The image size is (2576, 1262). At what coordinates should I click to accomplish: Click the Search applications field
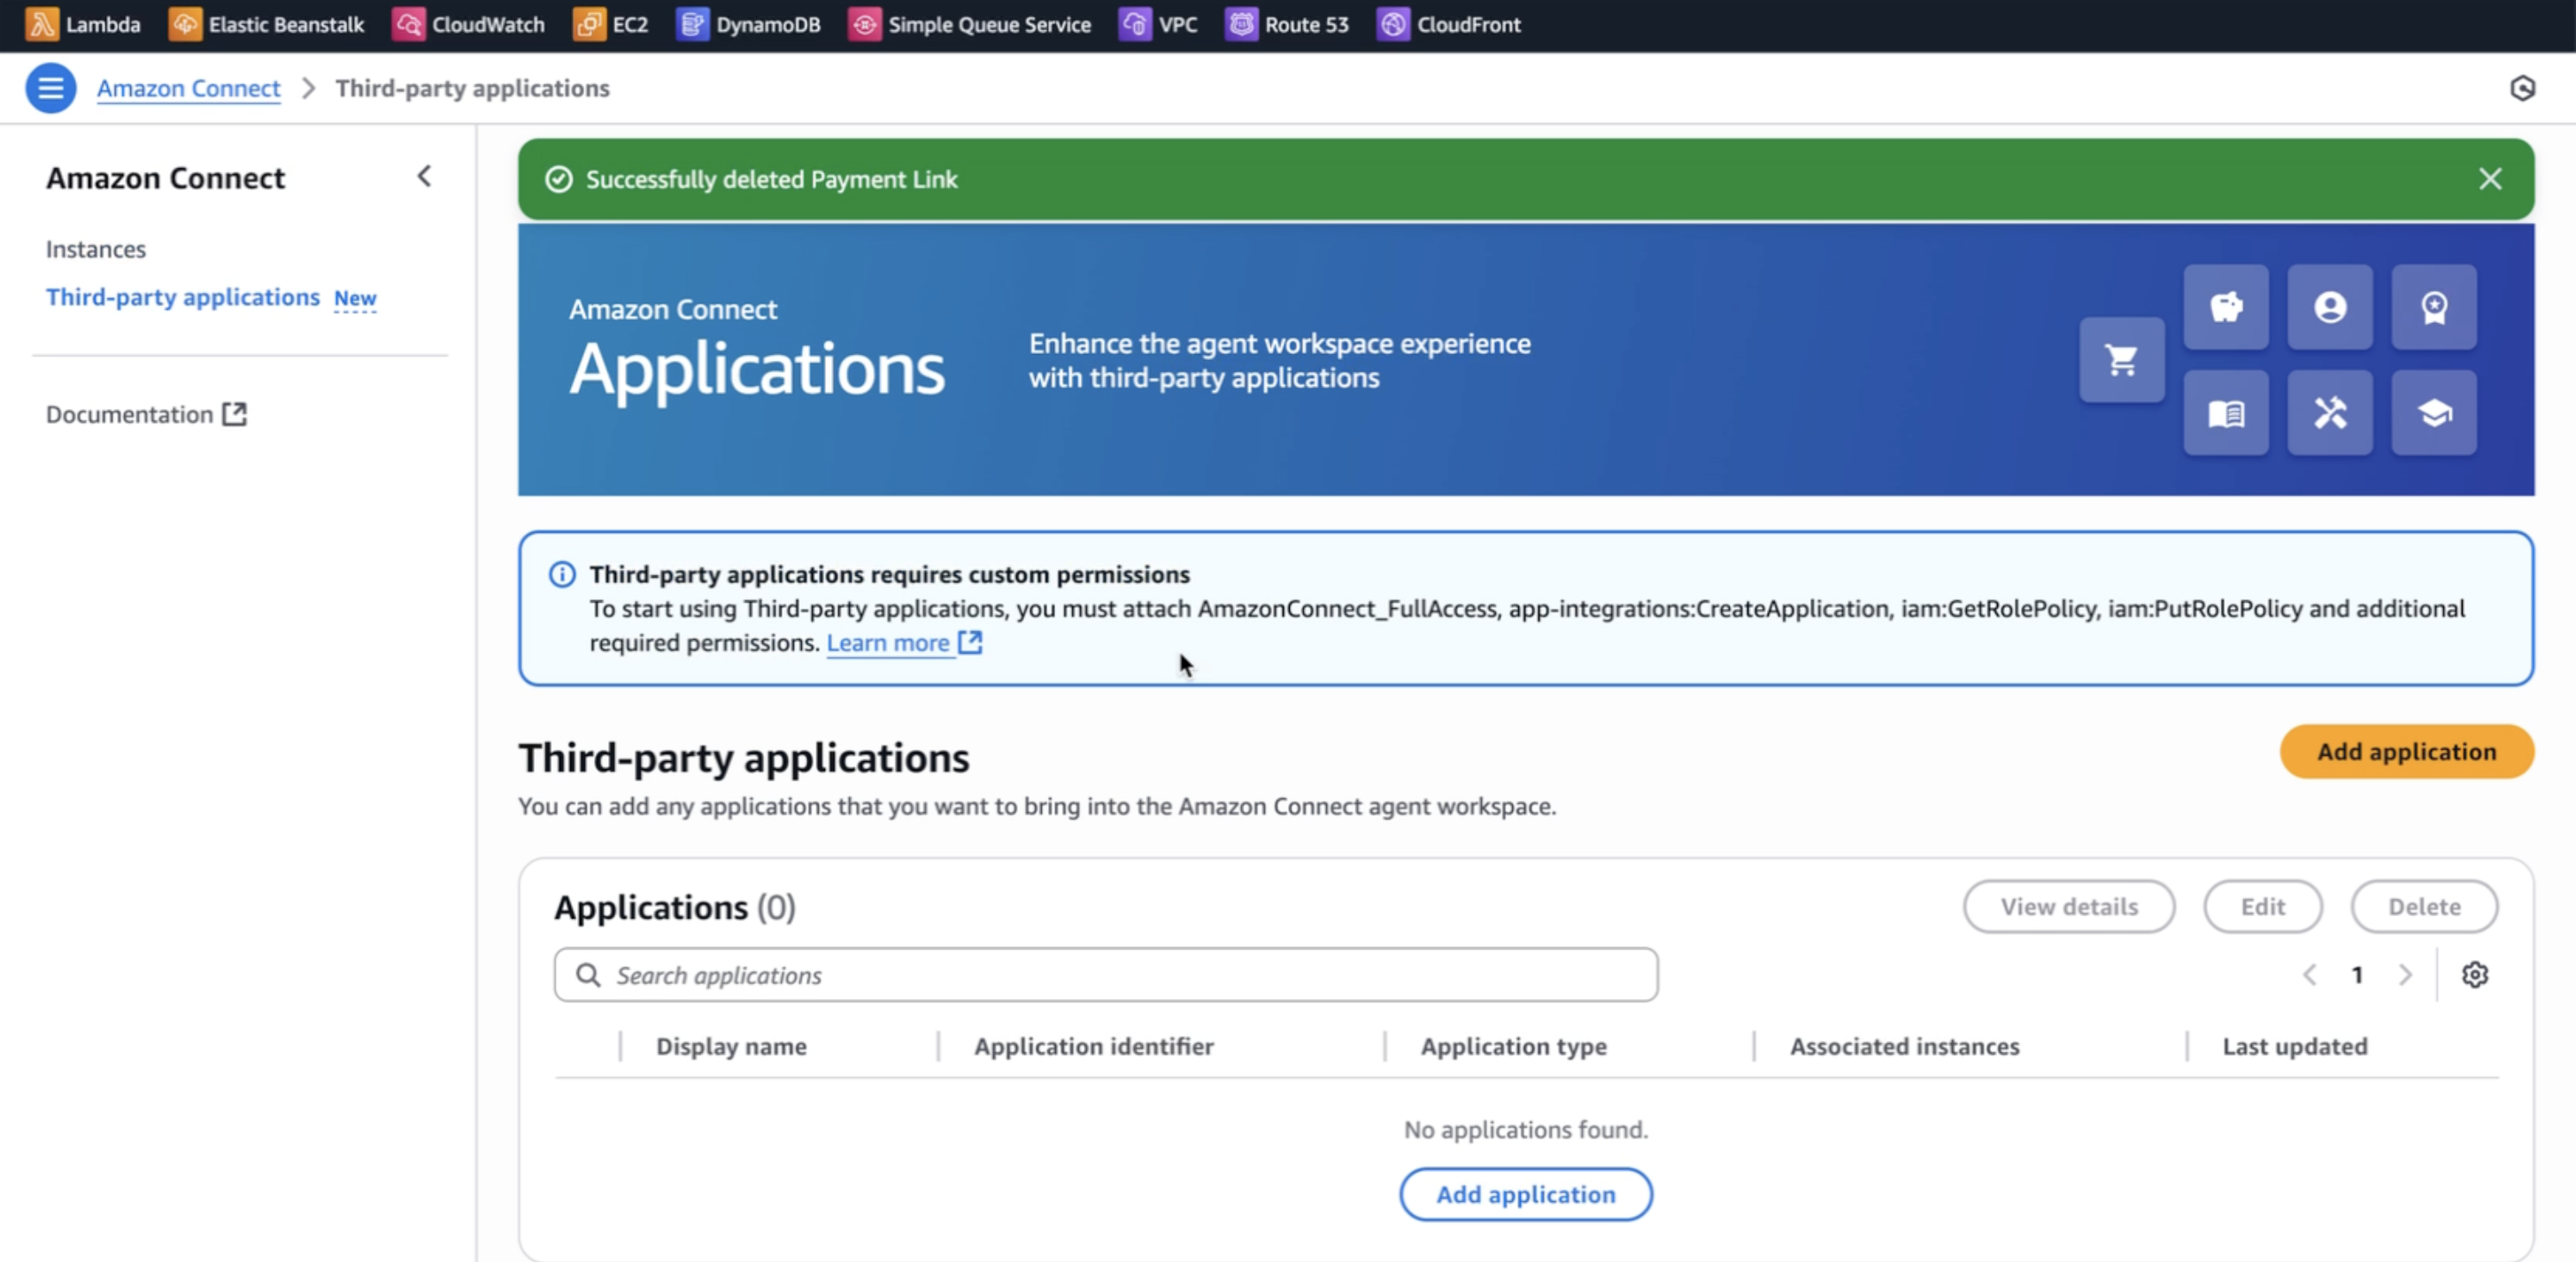coord(1105,974)
